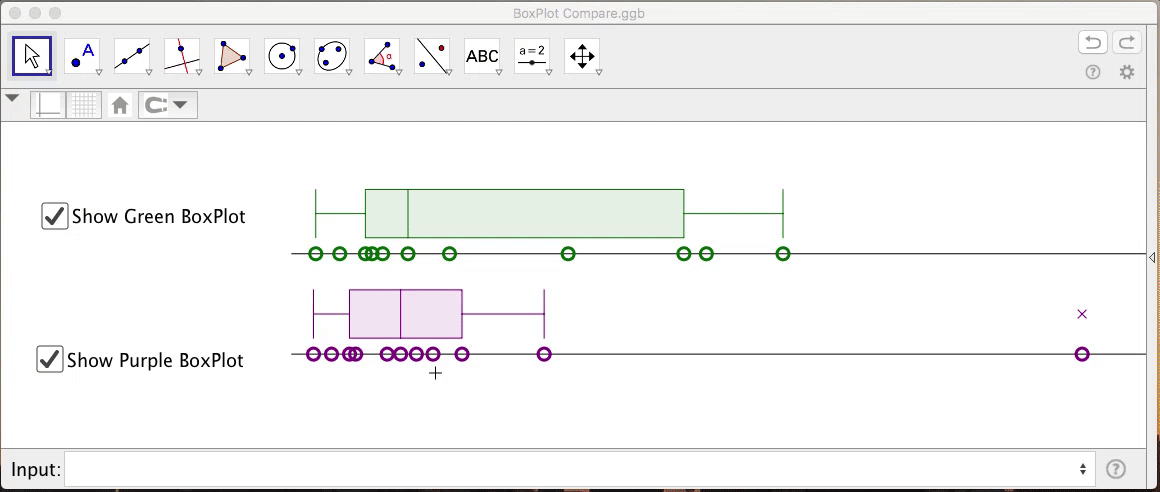Uncheck Show Green BoxPlot checkbox

55,217
